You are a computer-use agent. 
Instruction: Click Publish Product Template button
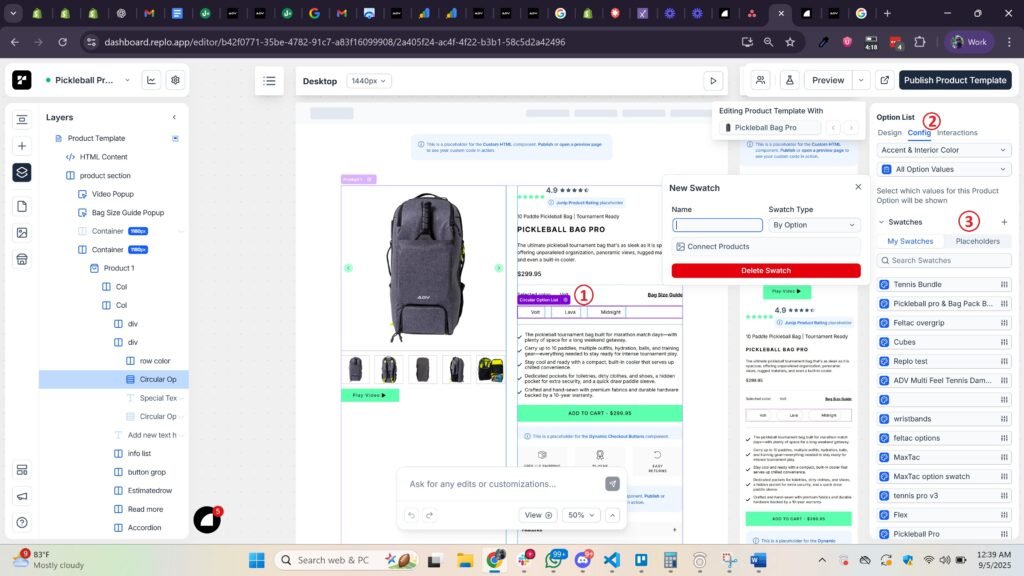click(954, 80)
